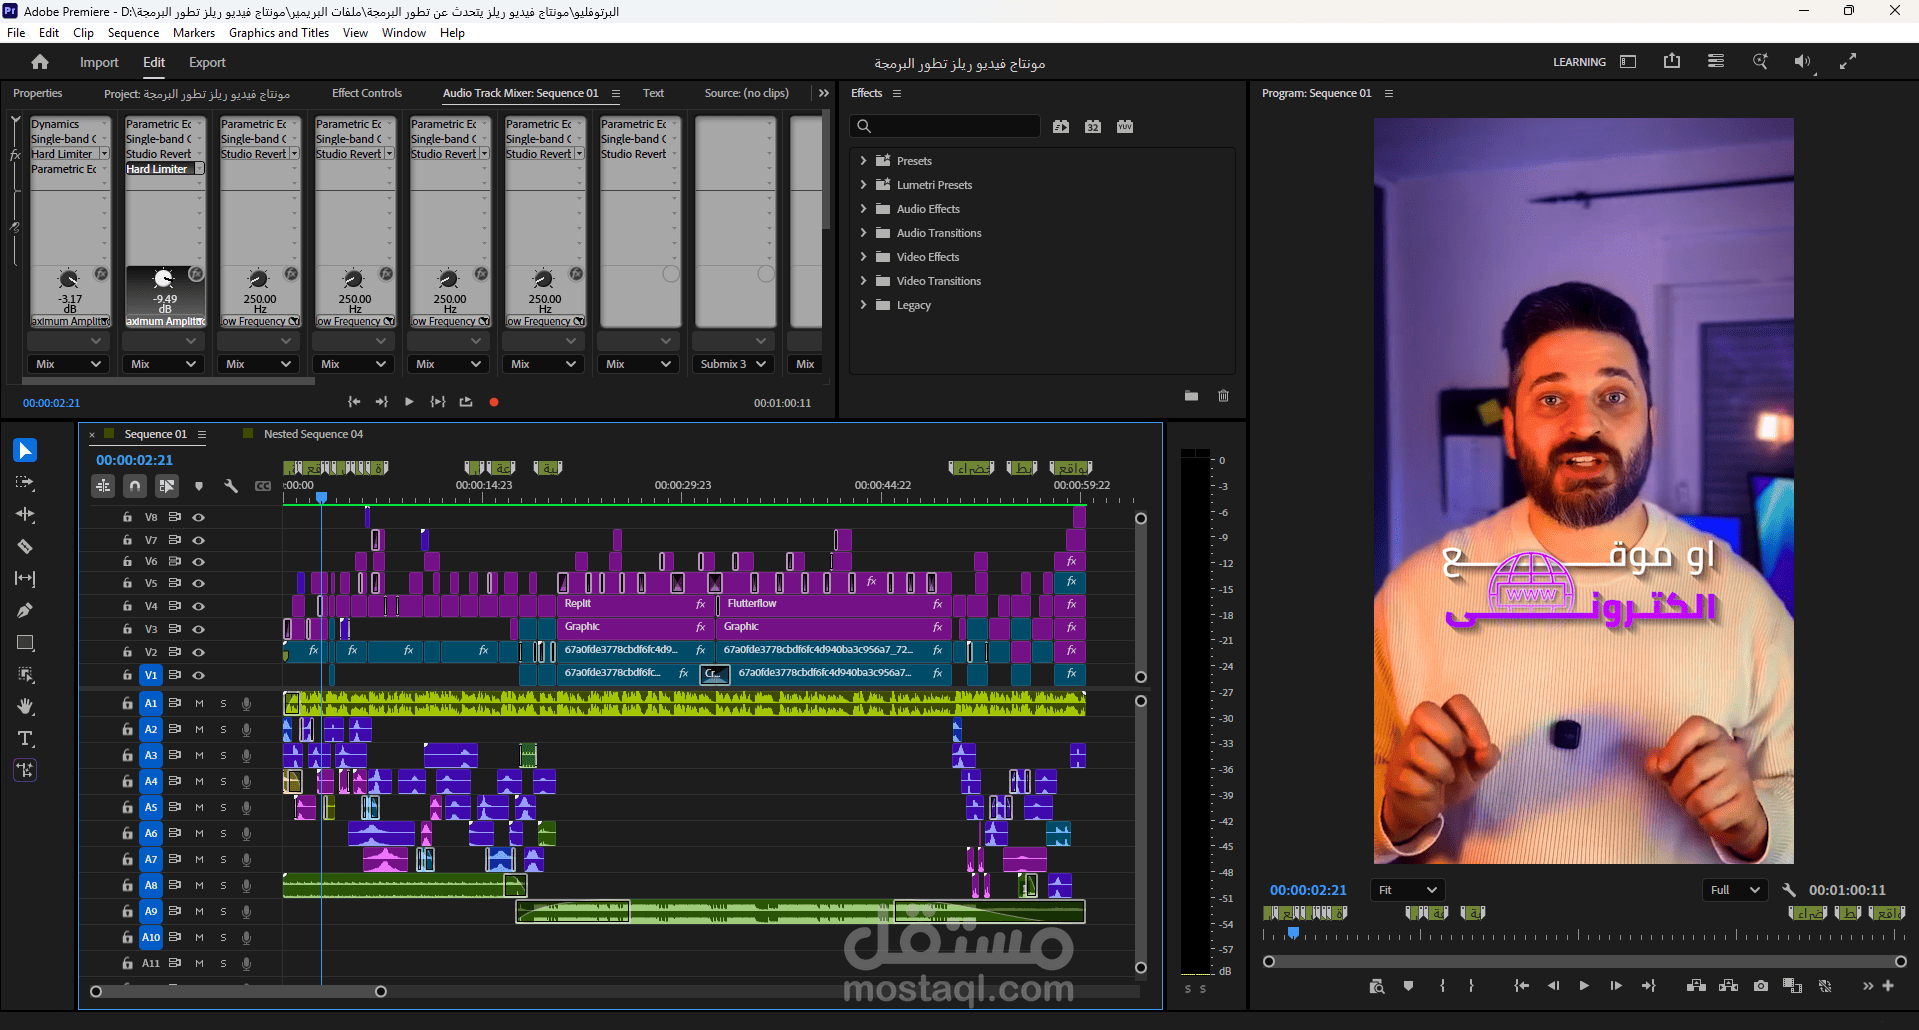The image size is (1919, 1030).
Task: Toggle visibility eye for track V8
Action: coord(199,517)
